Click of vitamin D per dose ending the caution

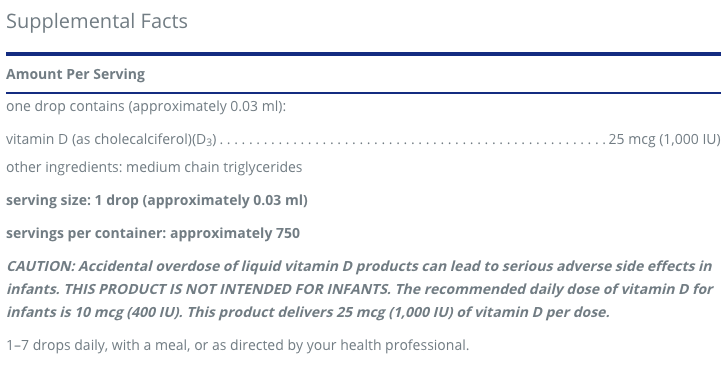click(x=533, y=312)
